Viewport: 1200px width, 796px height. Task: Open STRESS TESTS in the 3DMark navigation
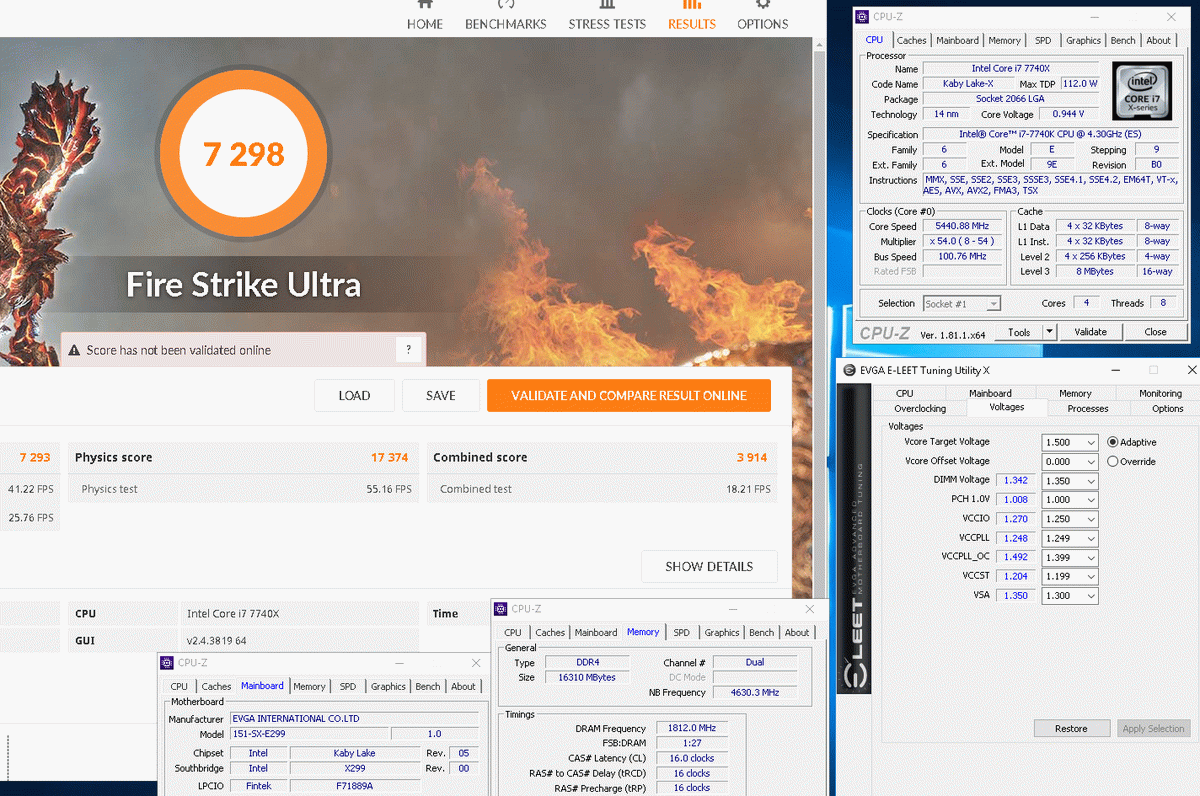click(x=607, y=16)
